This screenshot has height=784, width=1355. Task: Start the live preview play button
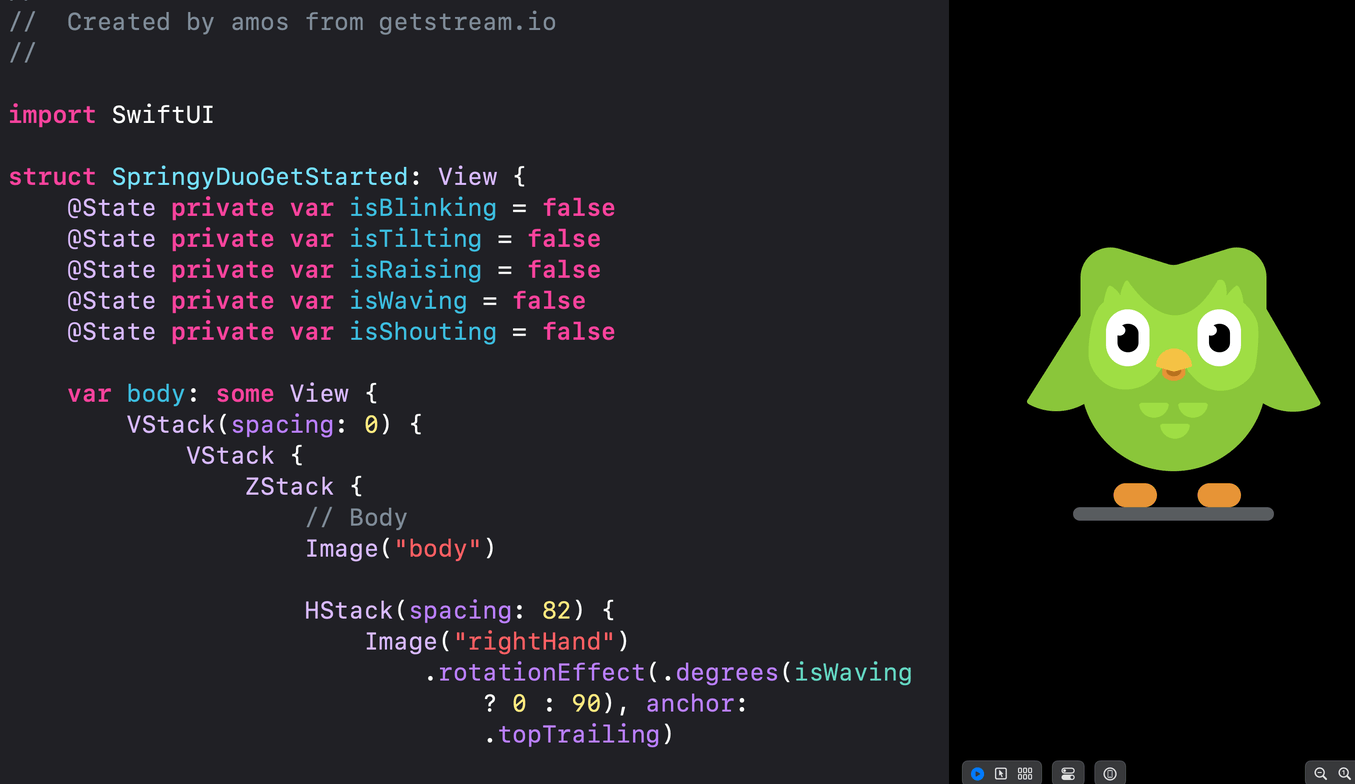977,774
